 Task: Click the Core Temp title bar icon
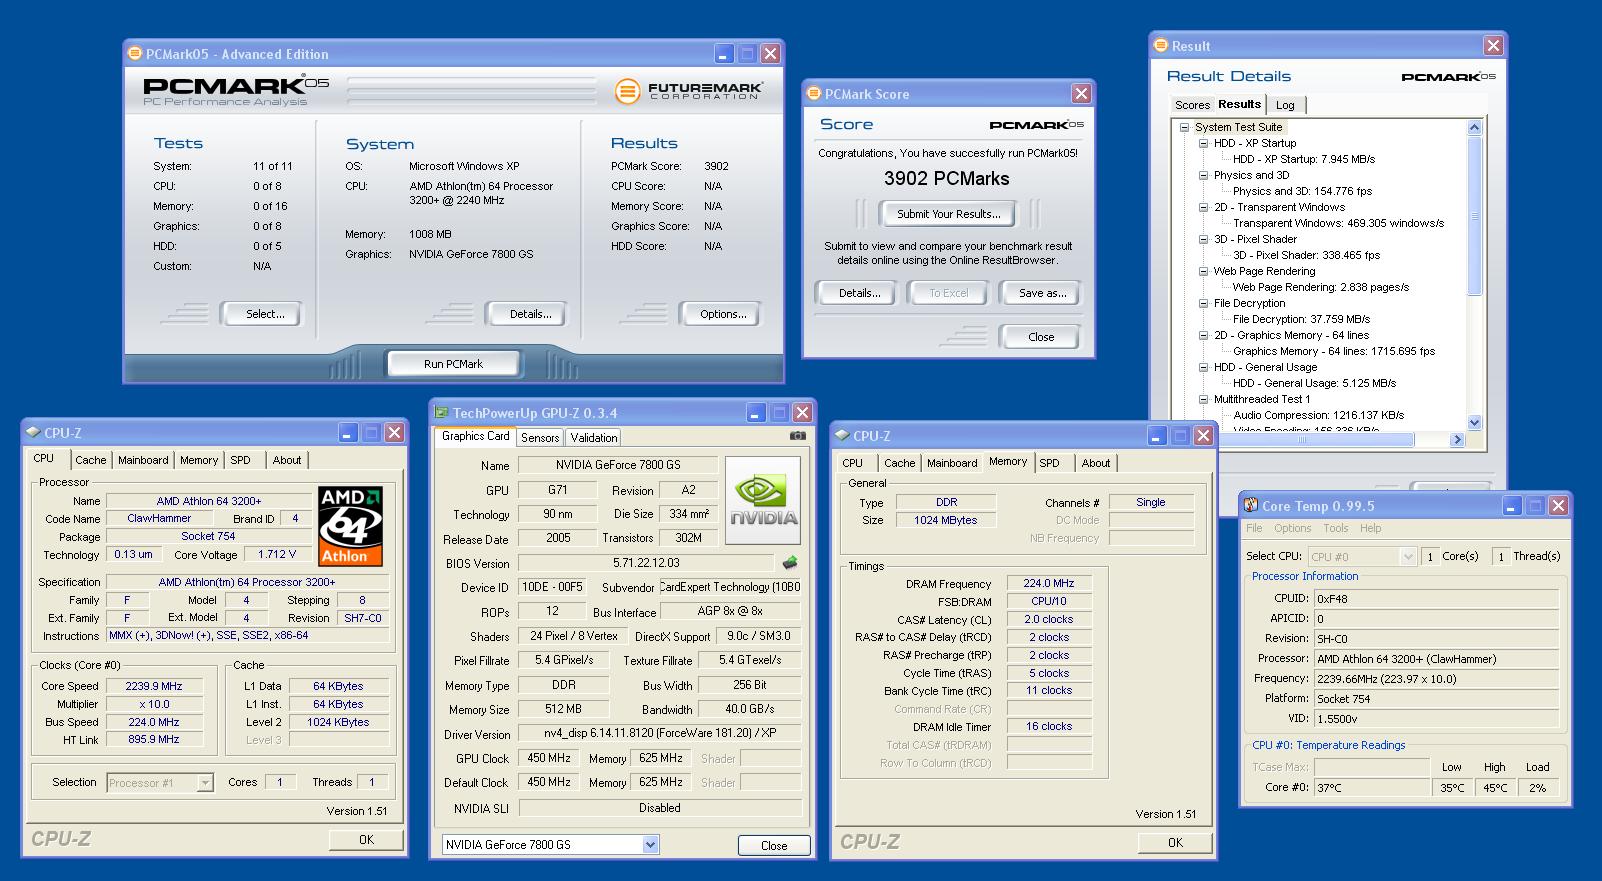(1251, 506)
